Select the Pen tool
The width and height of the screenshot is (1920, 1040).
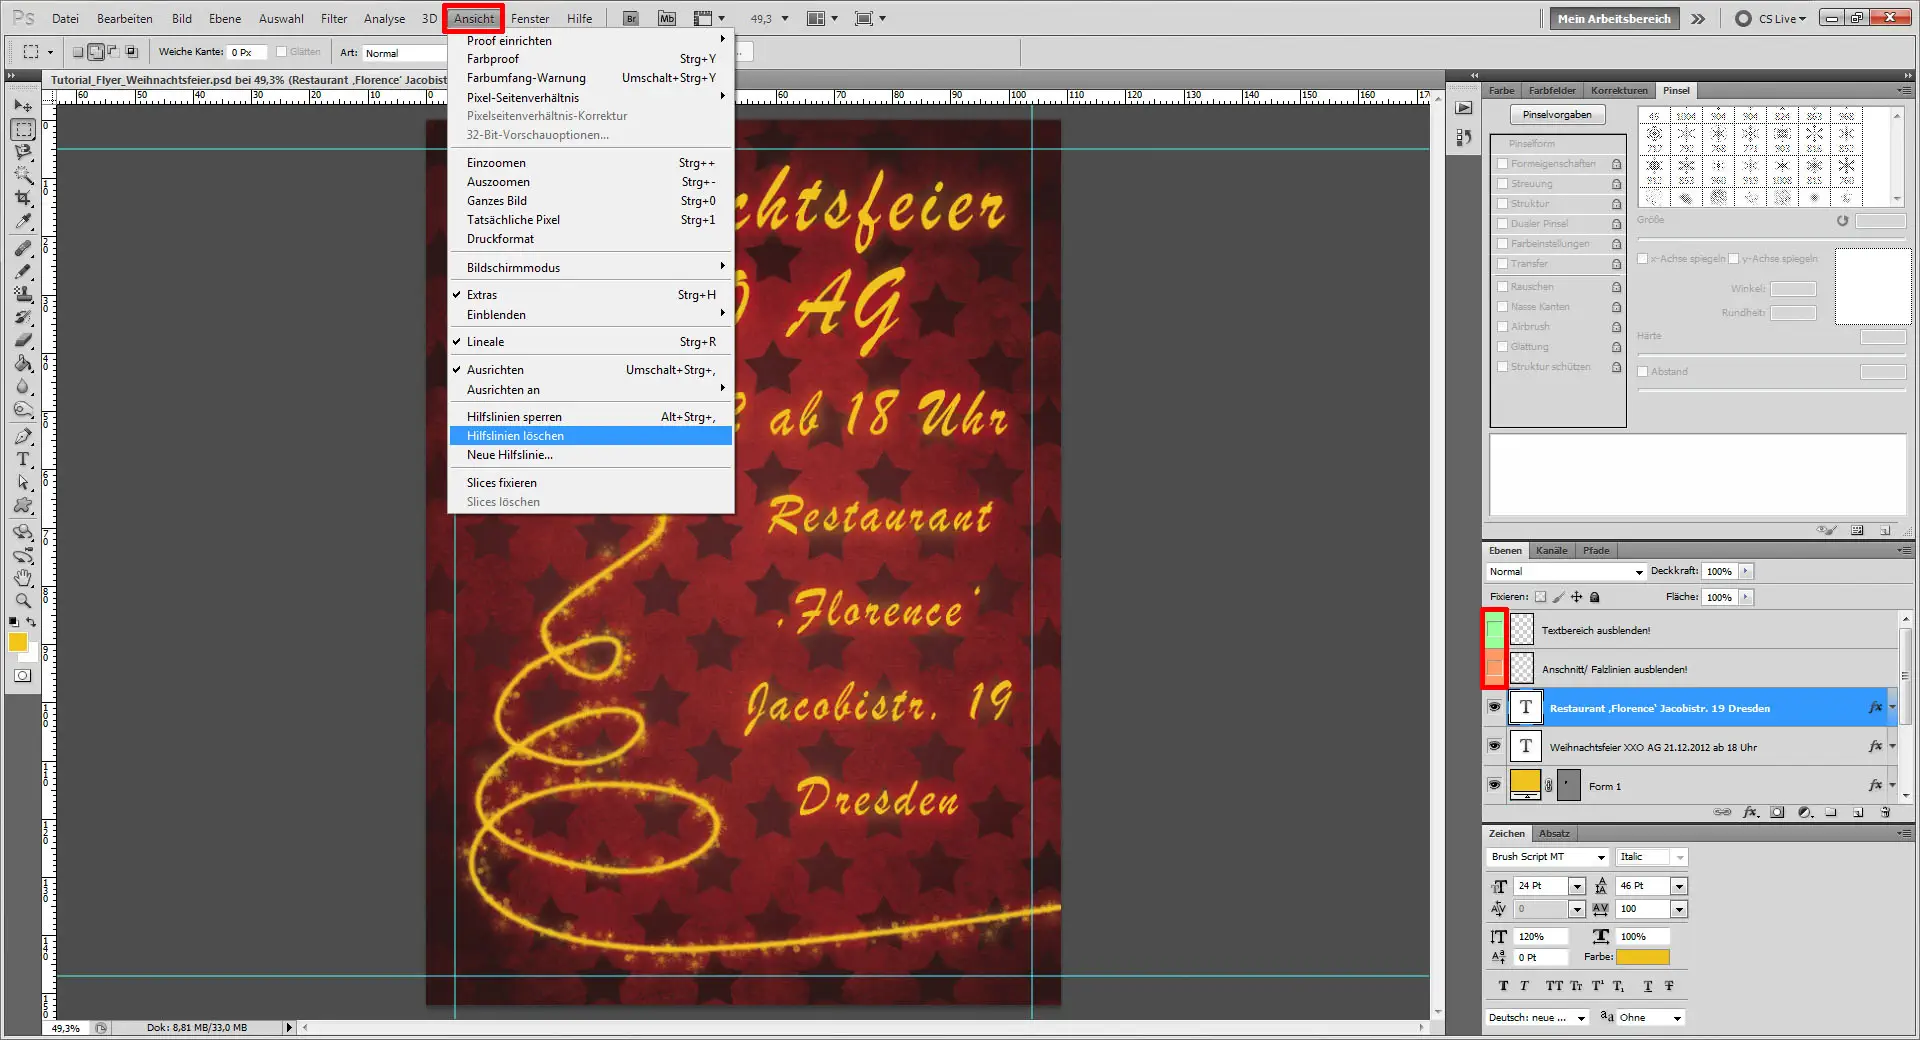pos(23,437)
